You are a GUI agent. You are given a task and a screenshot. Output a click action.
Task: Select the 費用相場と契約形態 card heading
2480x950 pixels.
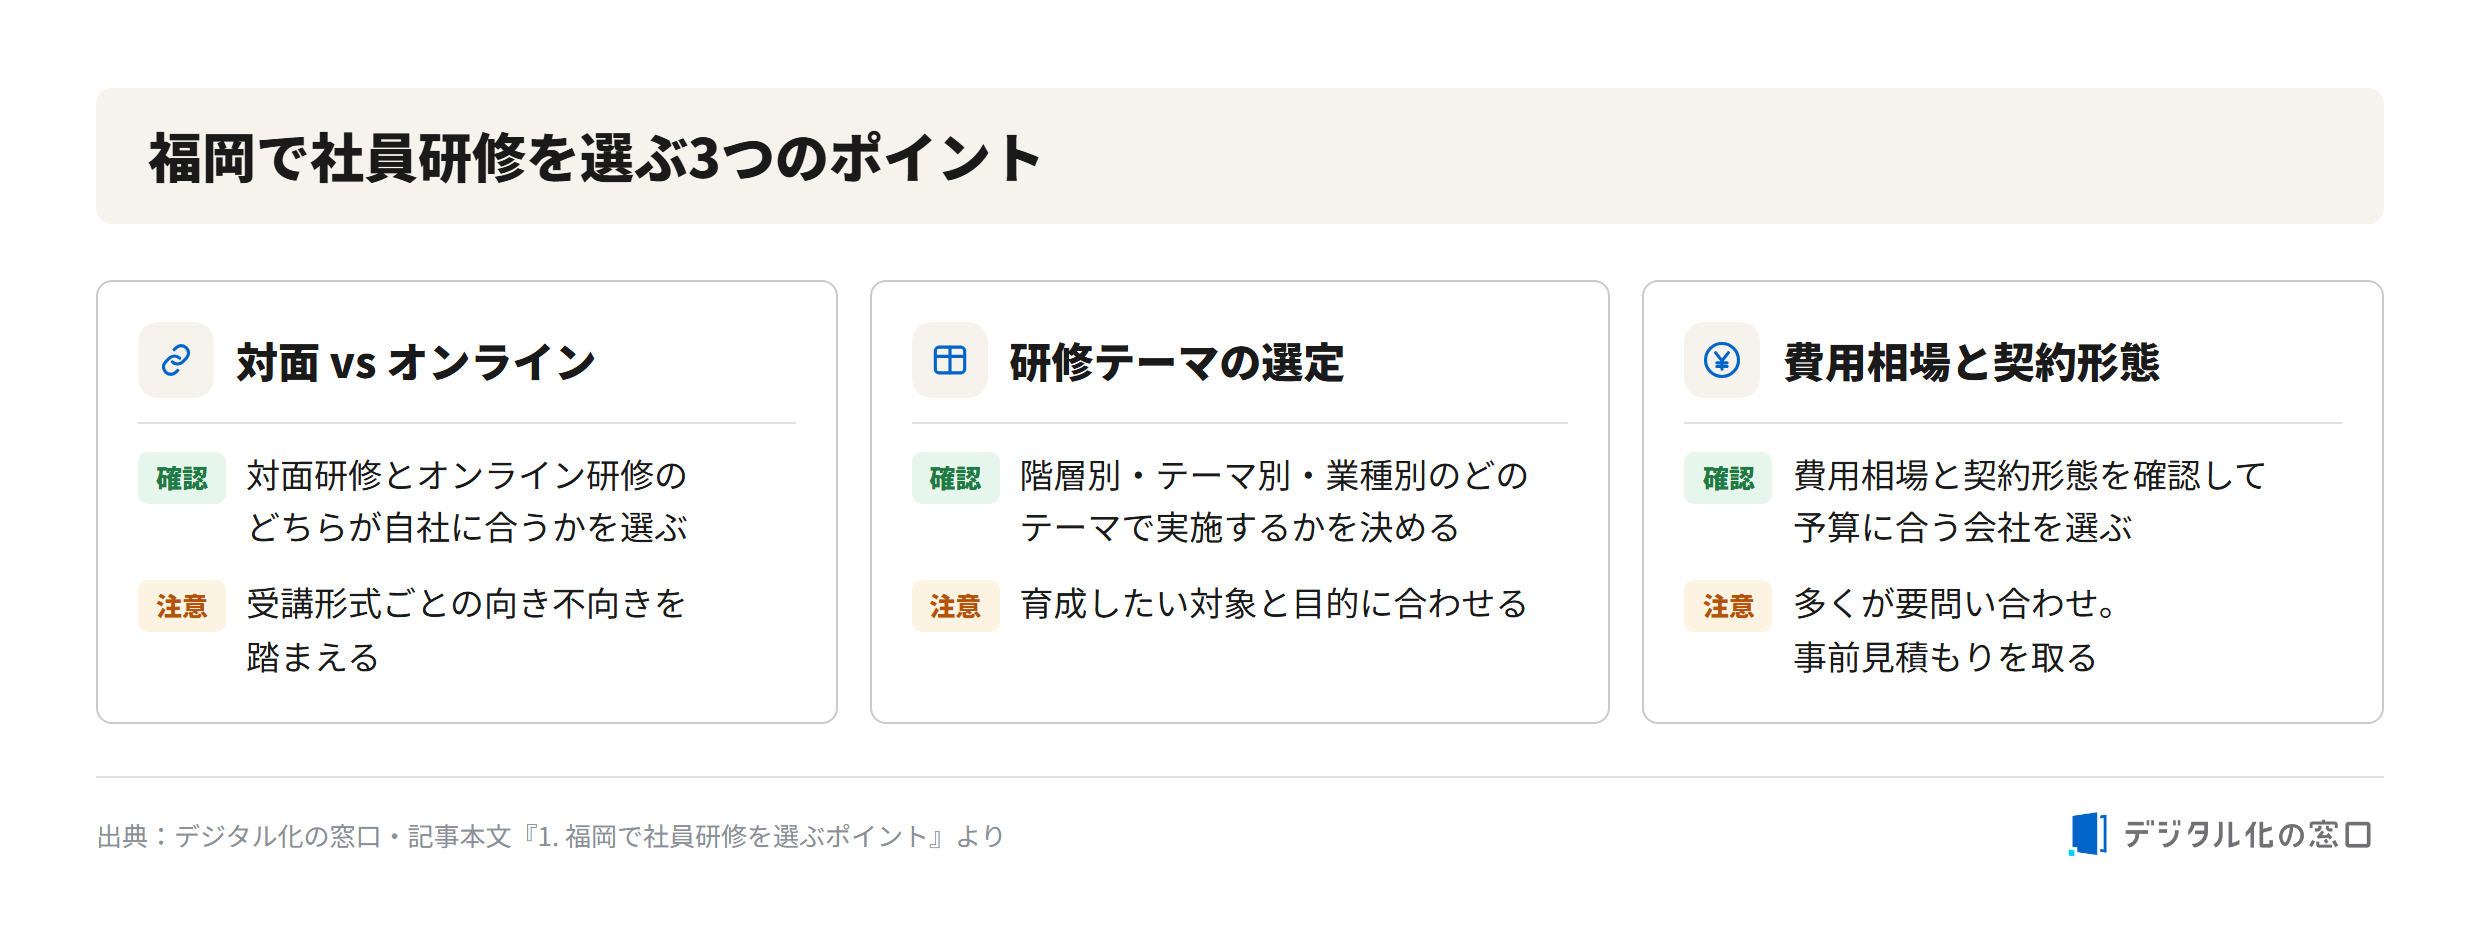pyautogui.click(x=1972, y=362)
